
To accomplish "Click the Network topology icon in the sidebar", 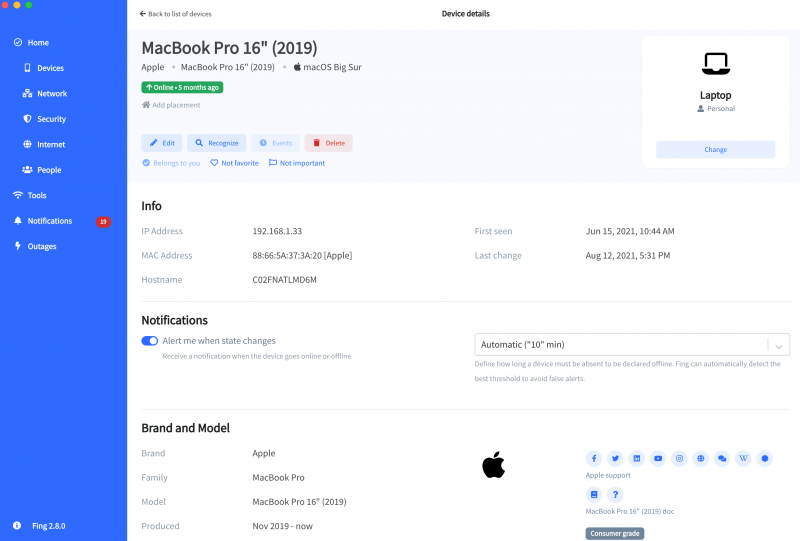I will tap(28, 93).
